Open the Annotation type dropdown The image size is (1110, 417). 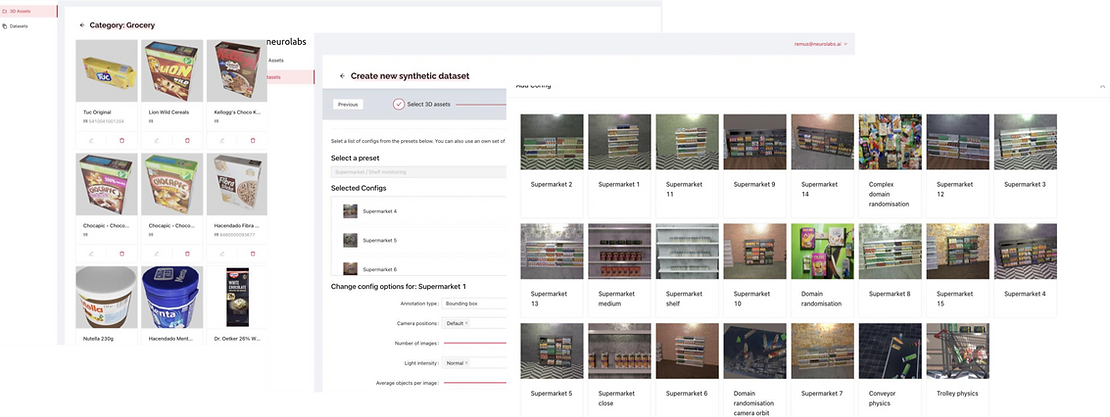click(474, 303)
